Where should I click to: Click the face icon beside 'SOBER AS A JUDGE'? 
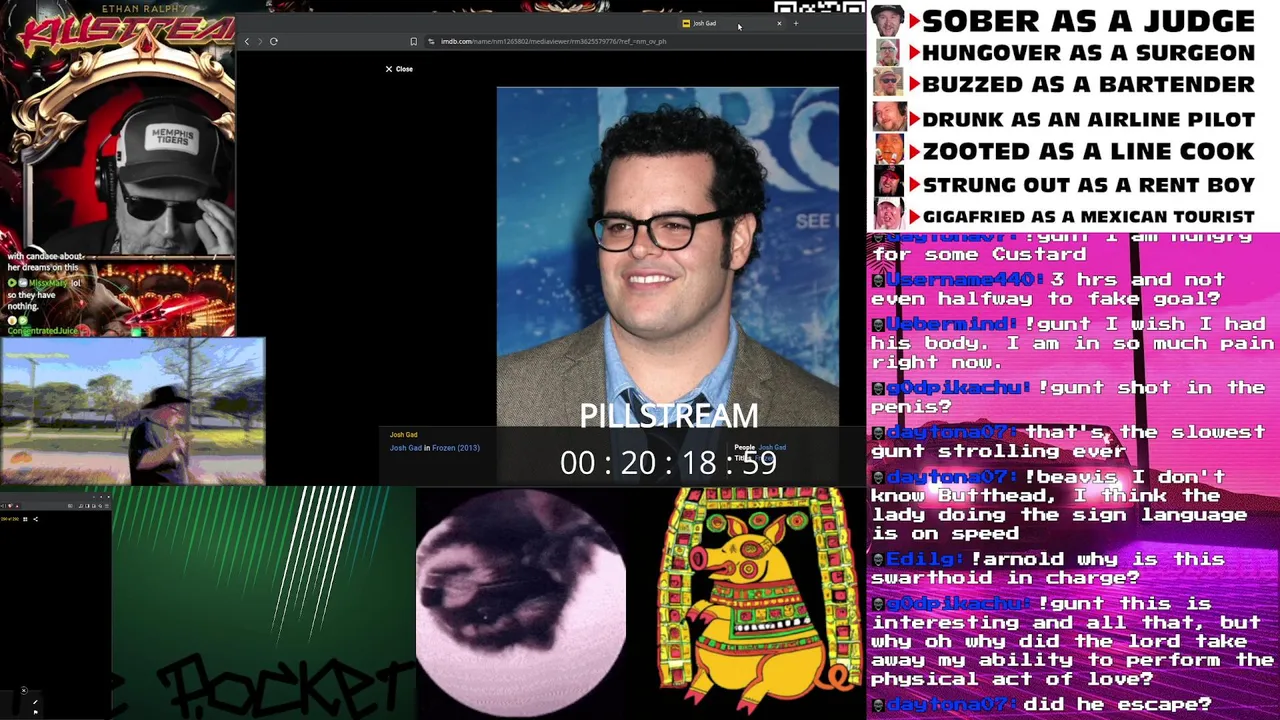(887, 21)
